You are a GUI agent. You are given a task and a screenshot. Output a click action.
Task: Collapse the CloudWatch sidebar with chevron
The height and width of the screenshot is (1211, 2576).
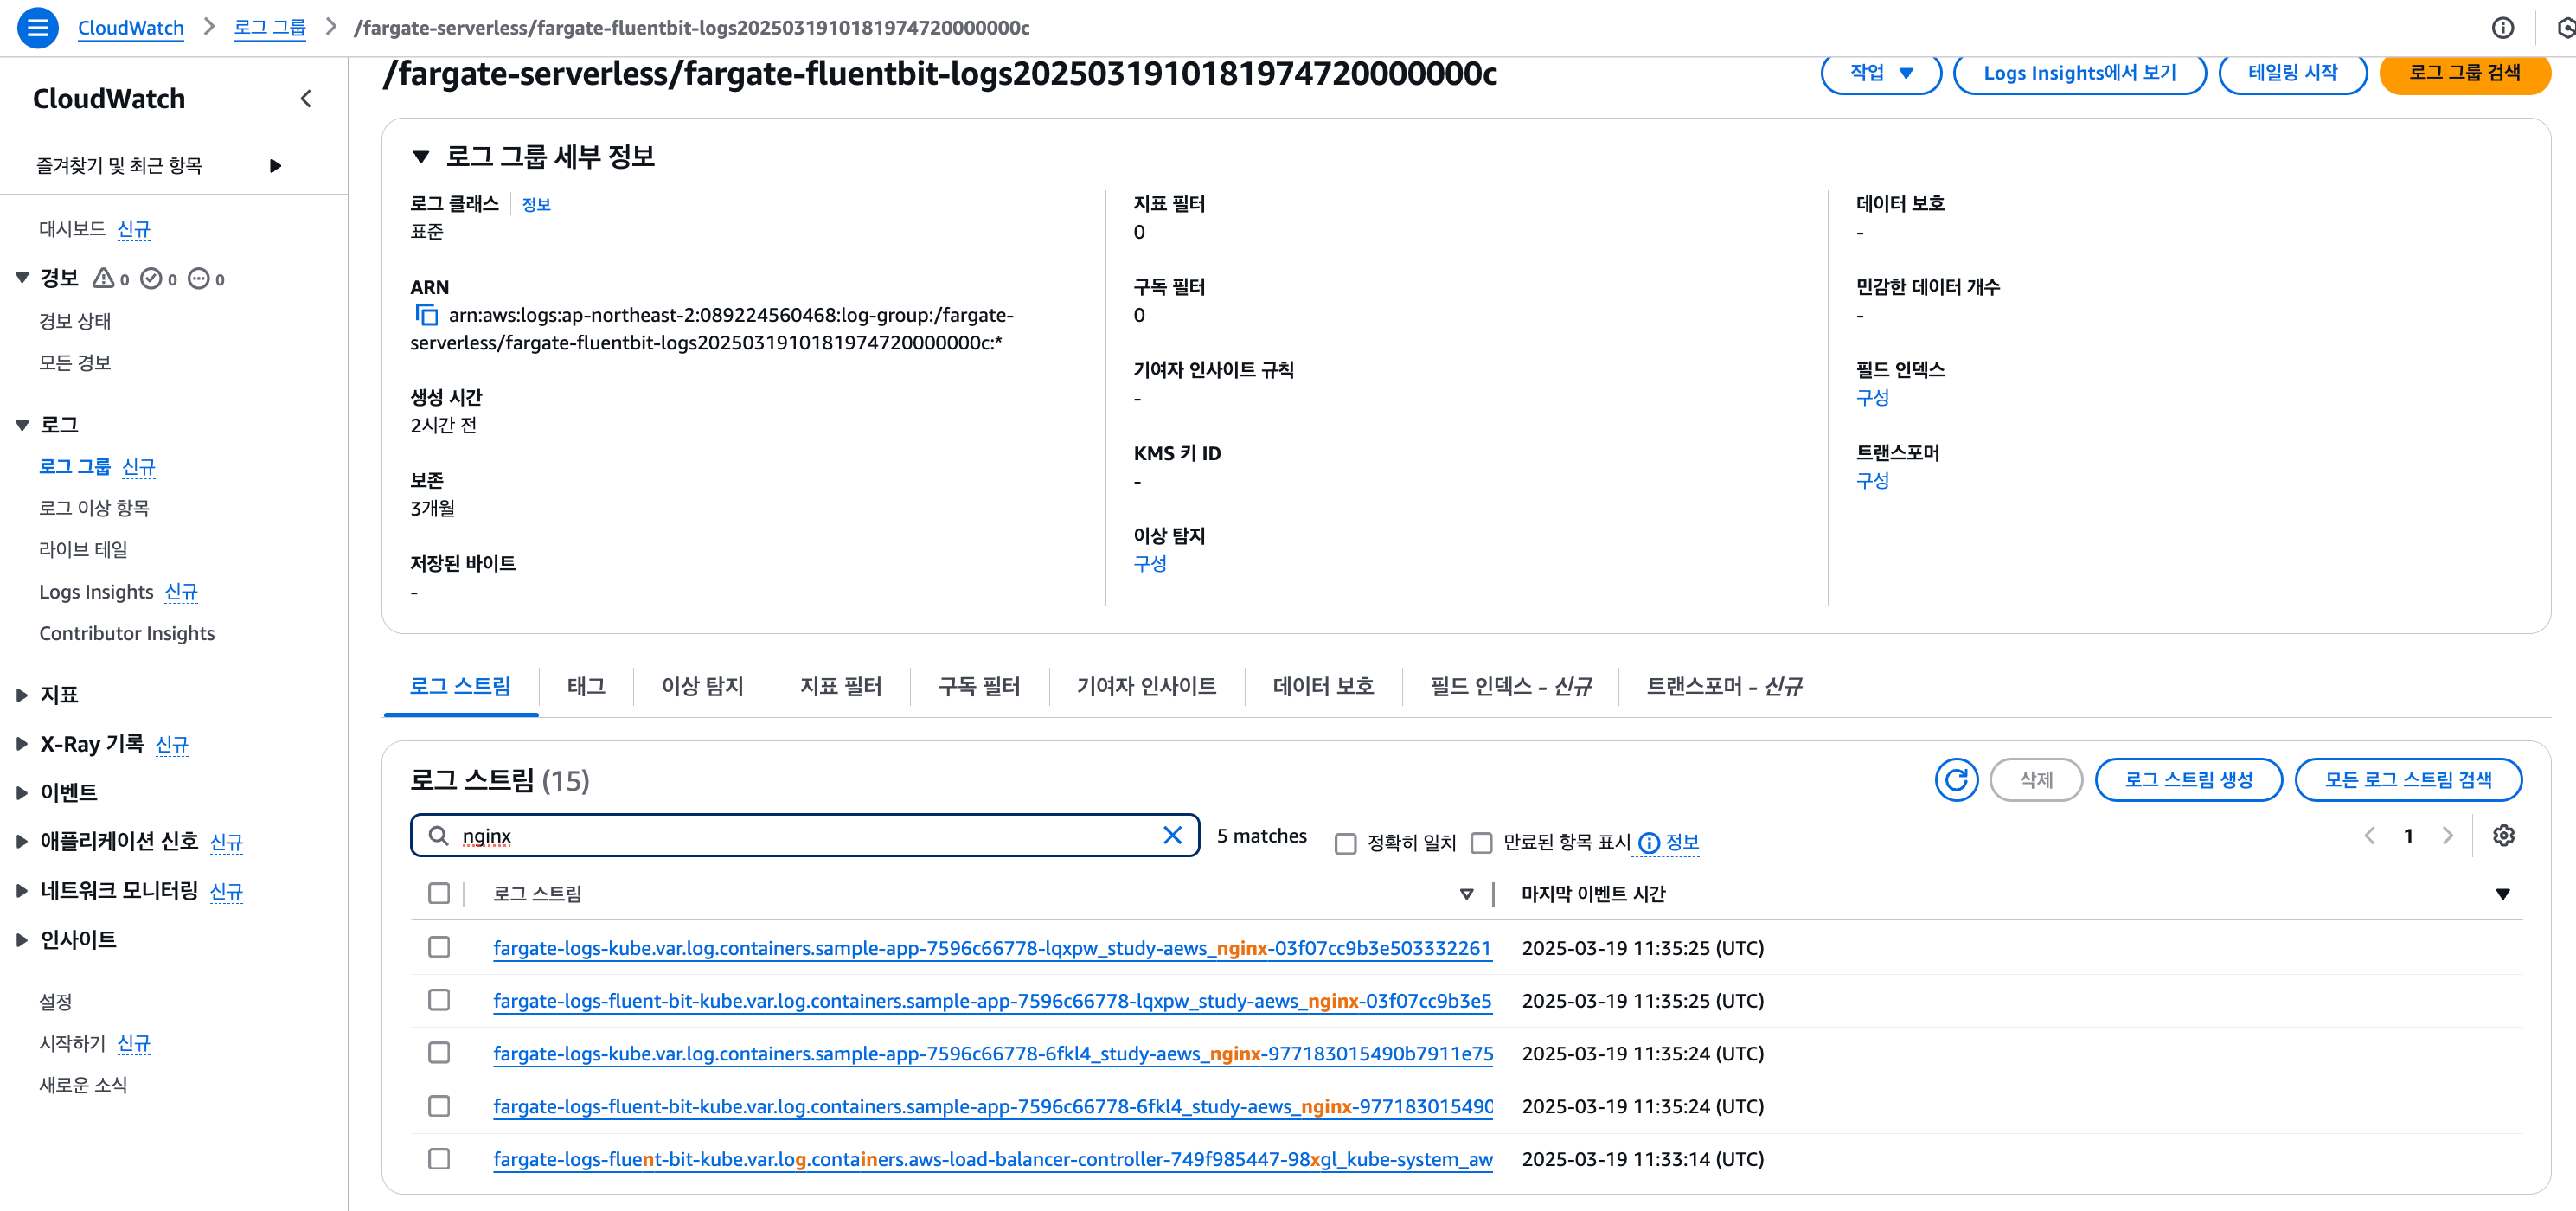[306, 98]
